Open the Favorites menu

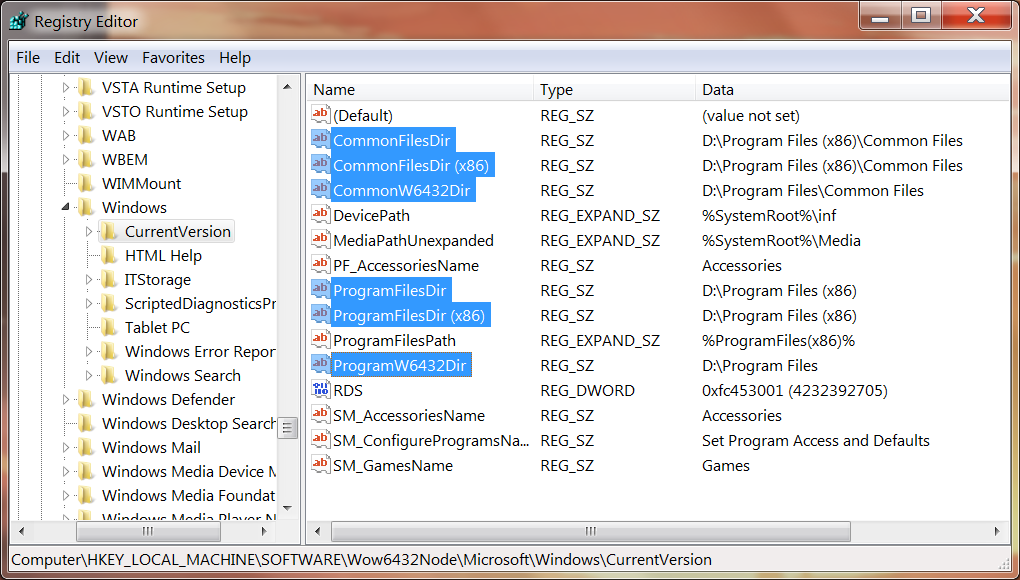click(x=173, y=58)
